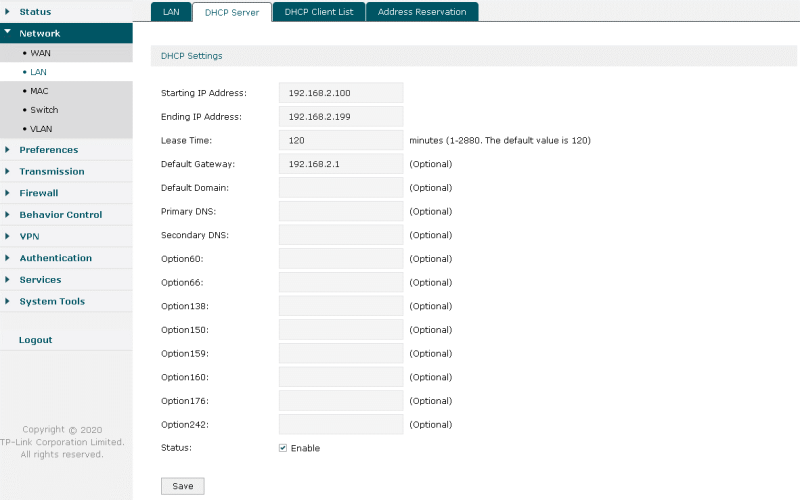Switch to the LAN tab

(x=171, y=12)
